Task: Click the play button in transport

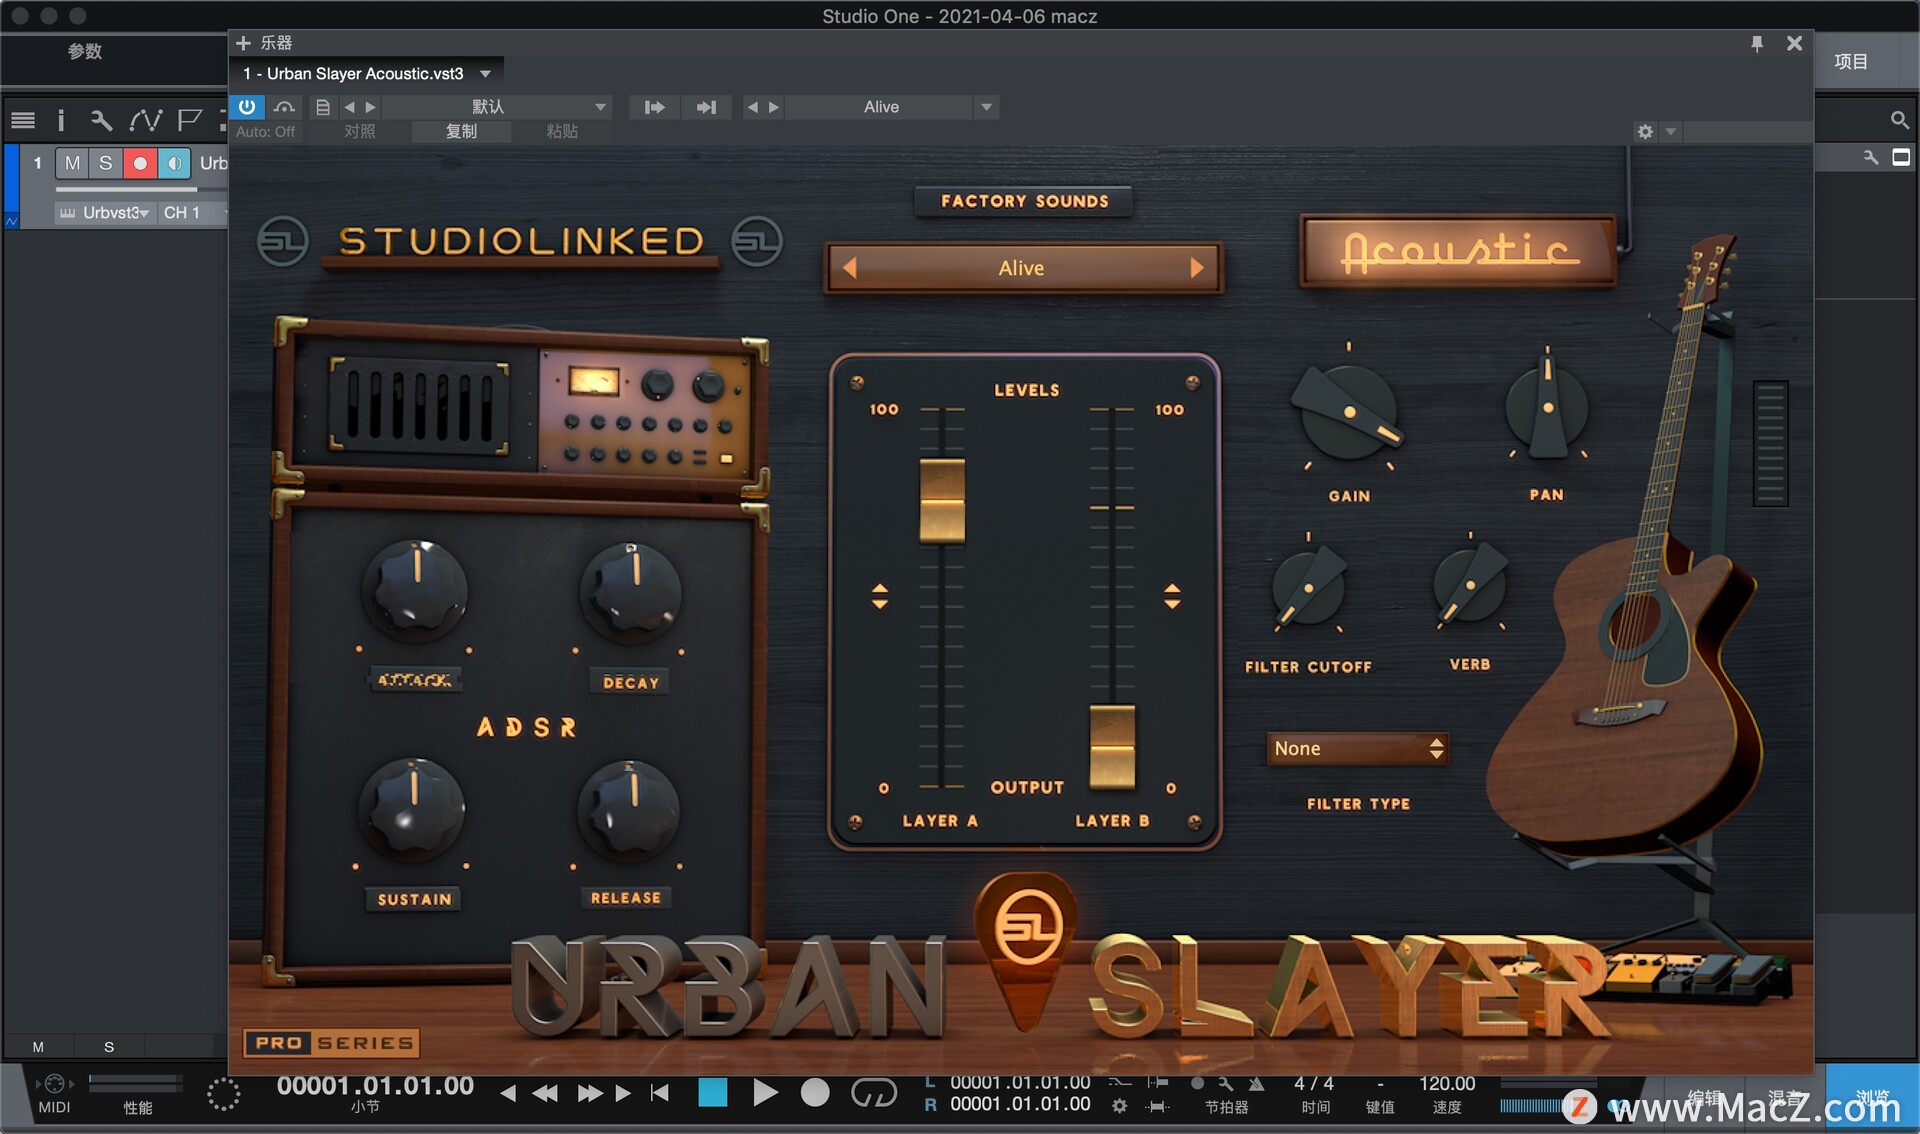Action: (765, 1092)
